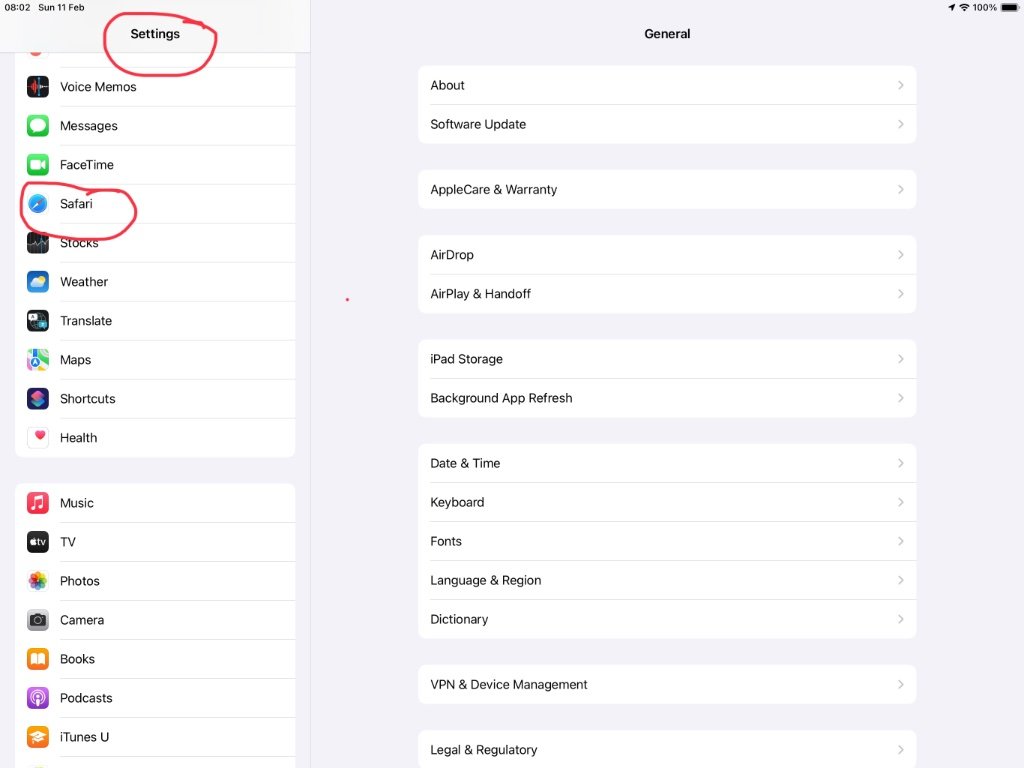Open Legal & Regulatory
Screen dimensions: 1024x768
point(667,750)
